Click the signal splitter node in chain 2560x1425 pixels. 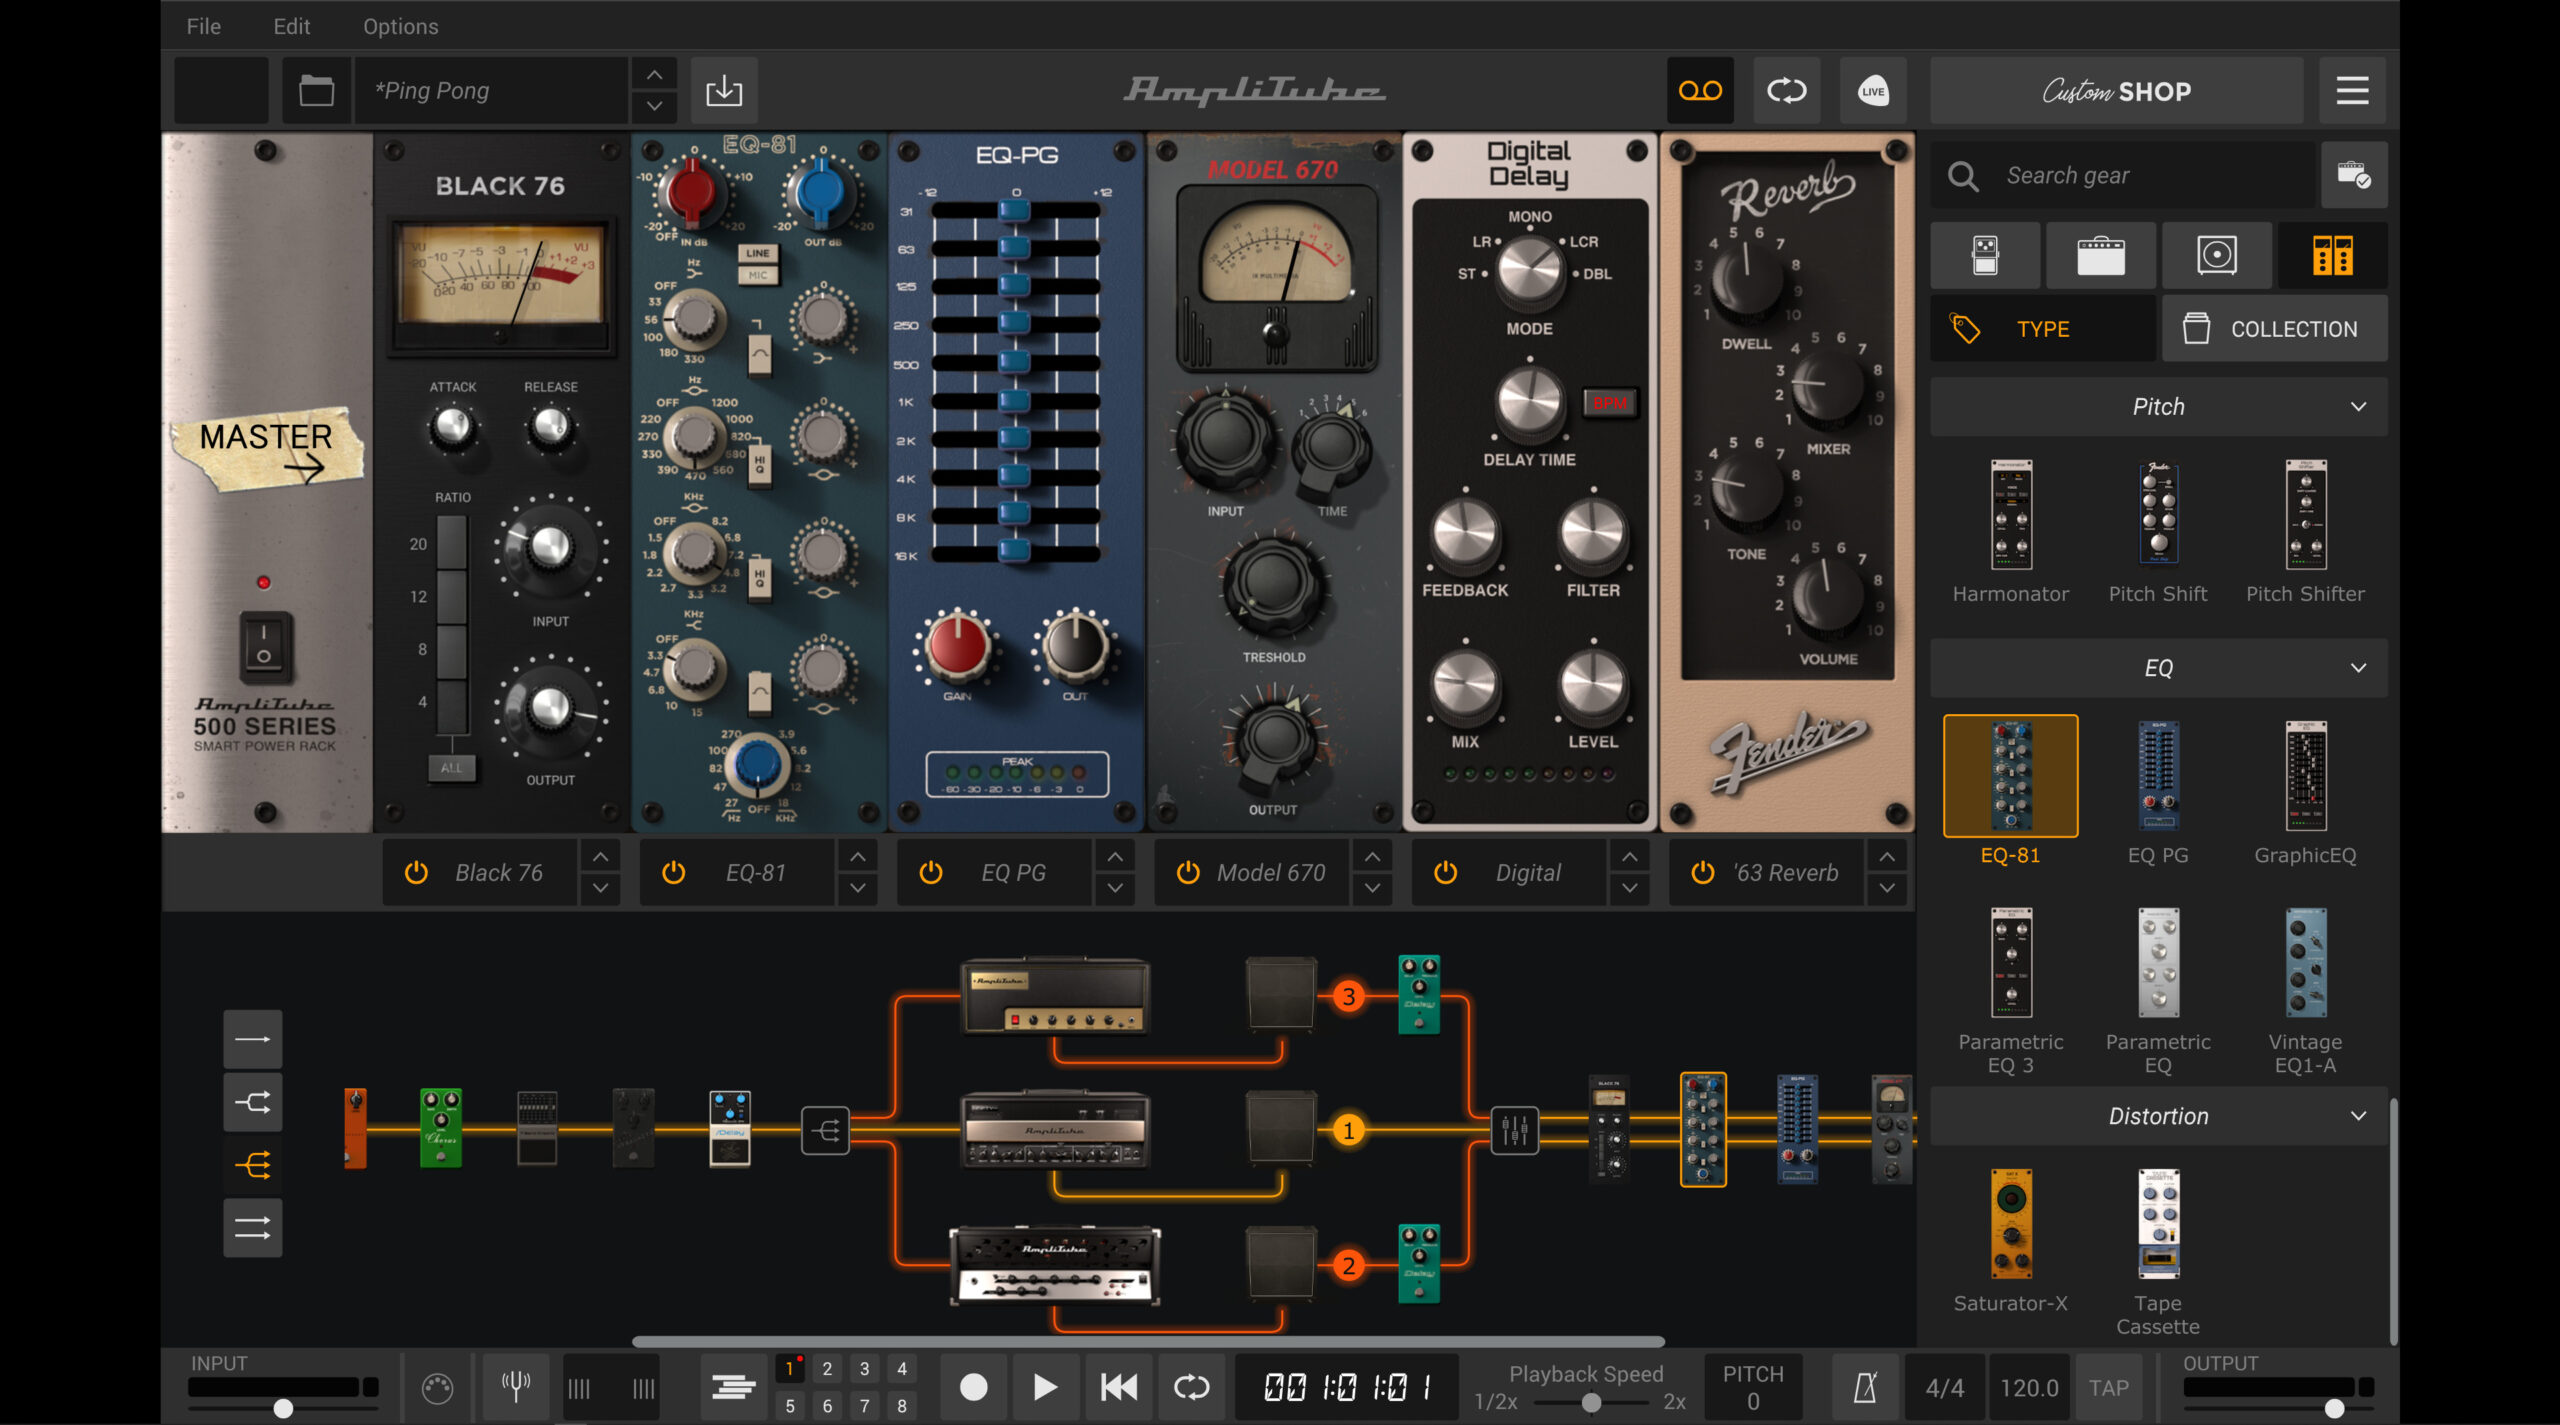[x=825, y=1131]
